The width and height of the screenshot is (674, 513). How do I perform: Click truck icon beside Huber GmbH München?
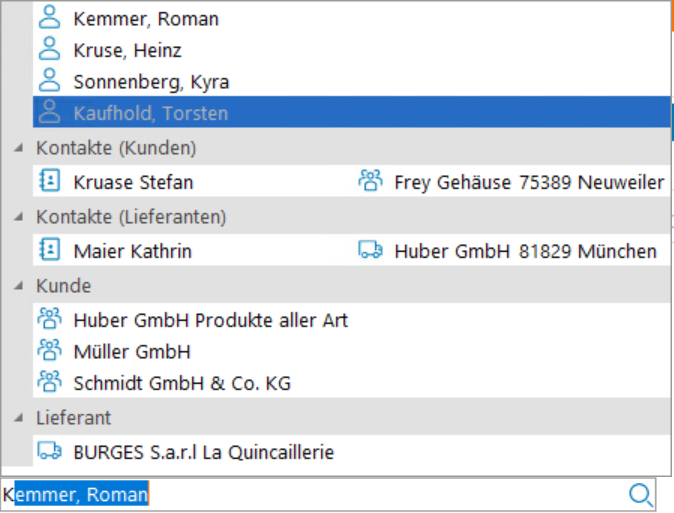(370, 250)
